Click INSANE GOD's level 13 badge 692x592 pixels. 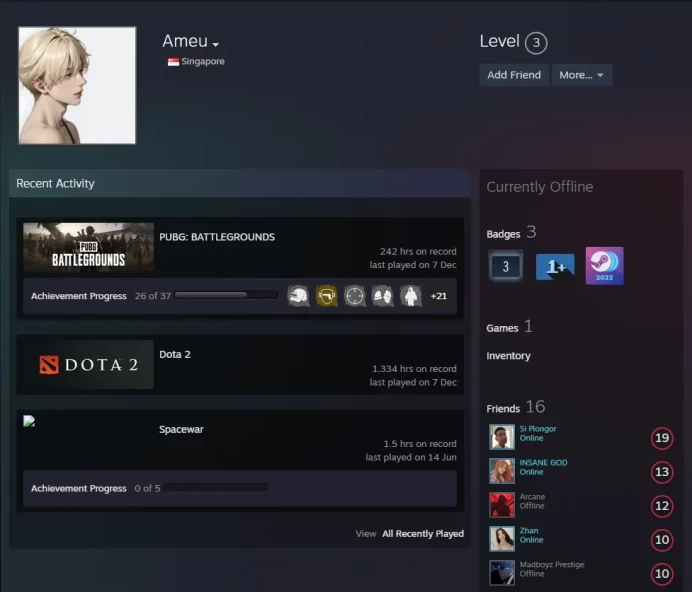(x=662, y=472)
